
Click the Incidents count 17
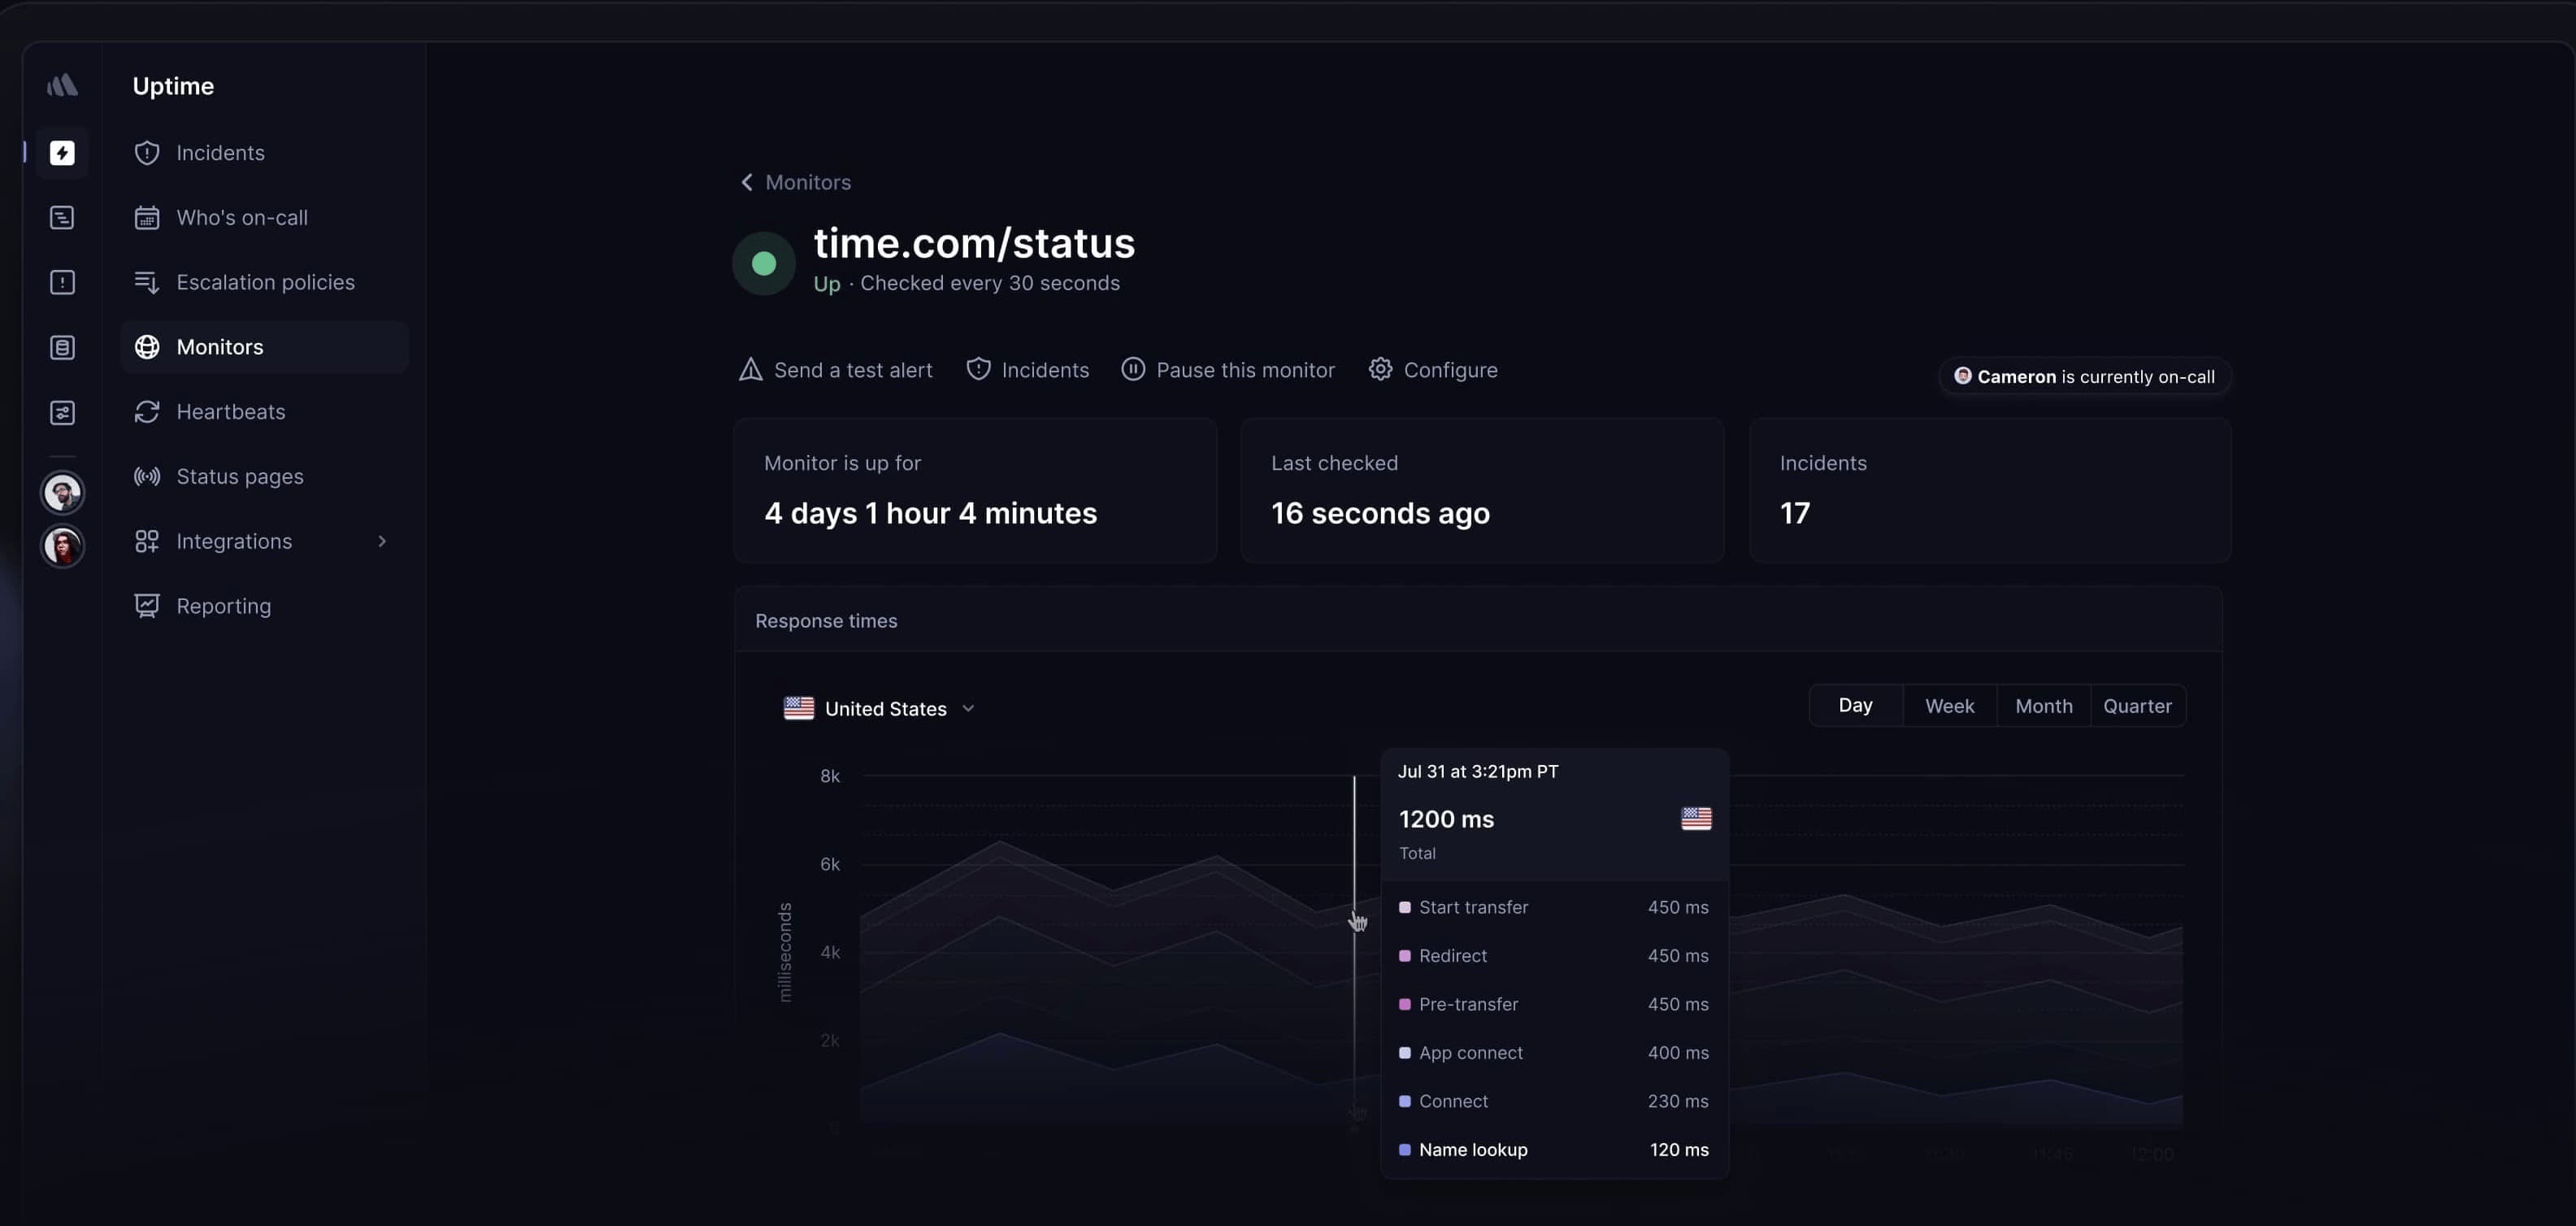1794,514
